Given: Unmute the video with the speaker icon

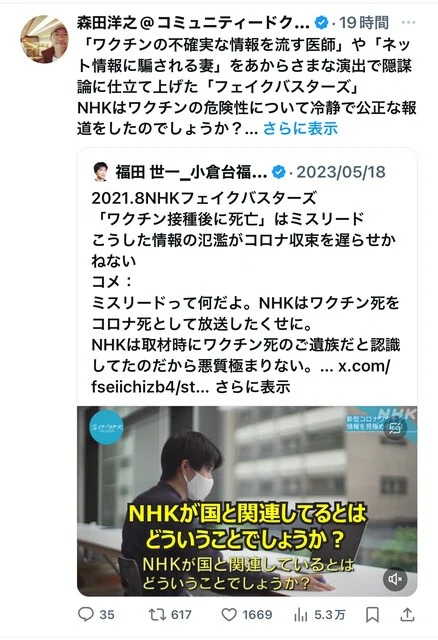Looking at the screenshot, I should click(395, 578).
